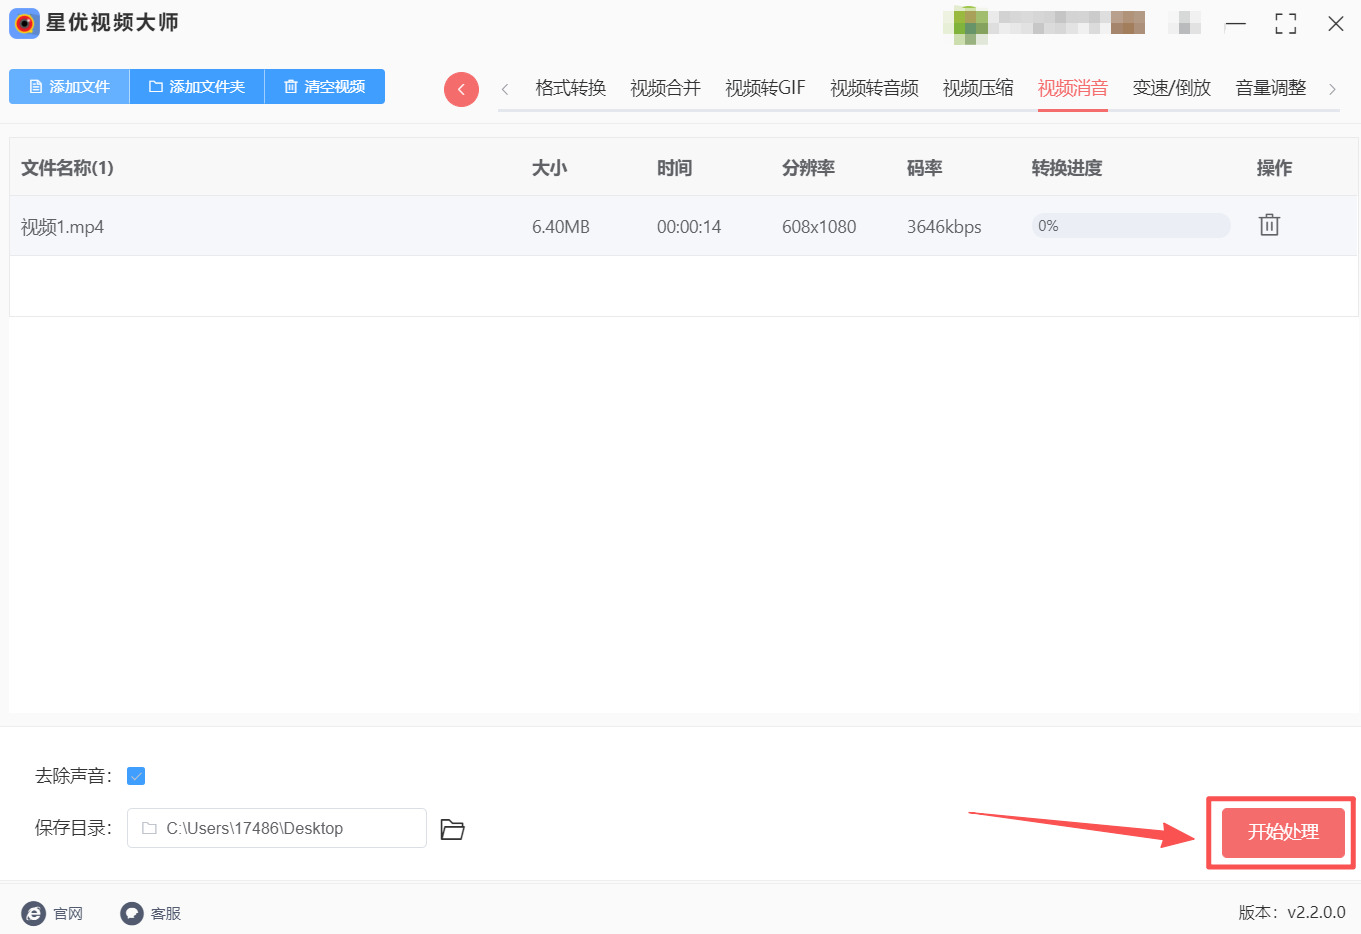1361x934 pixels.
Task: Click the 00:00:14 duration cell
Action: (x=689, y=227)
